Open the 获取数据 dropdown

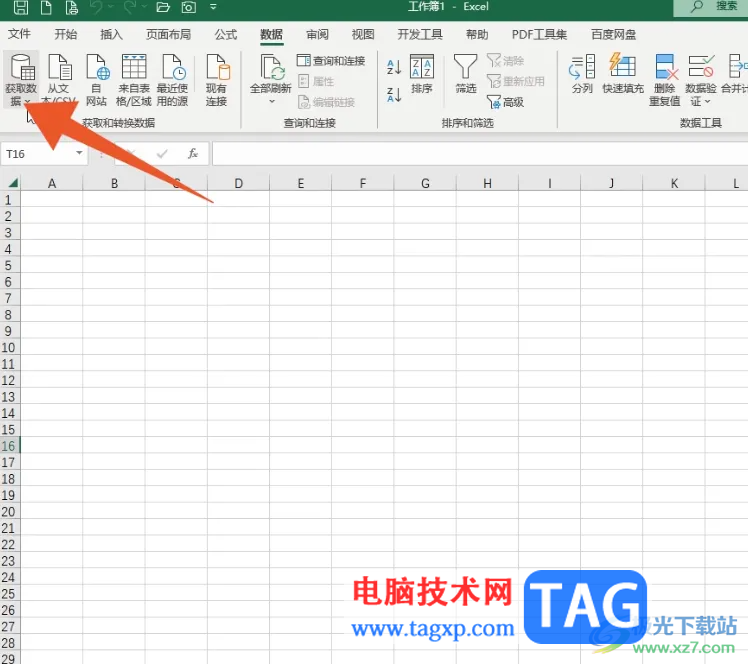click(x=21, y=80)
